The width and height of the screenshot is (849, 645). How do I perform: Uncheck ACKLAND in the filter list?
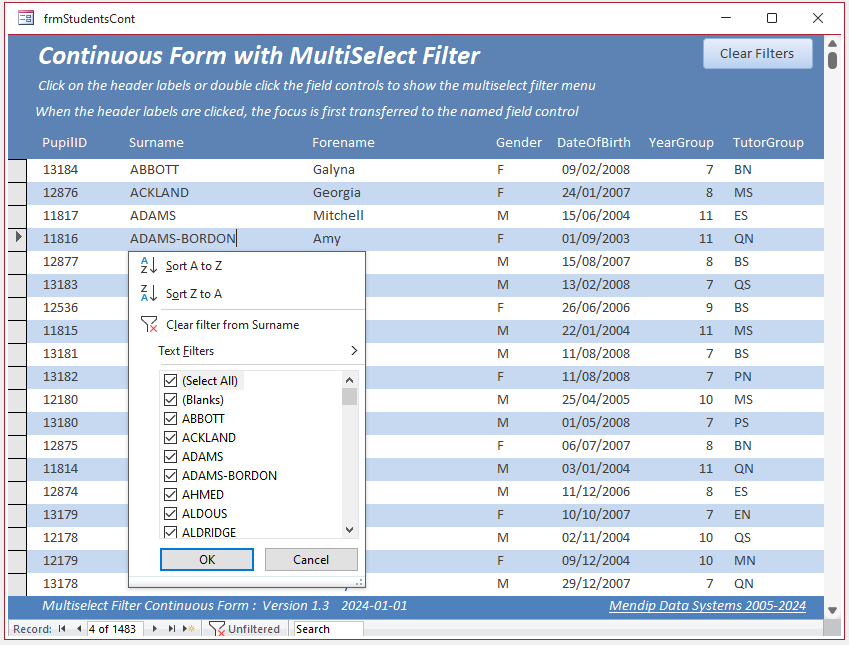click(171, 438)
